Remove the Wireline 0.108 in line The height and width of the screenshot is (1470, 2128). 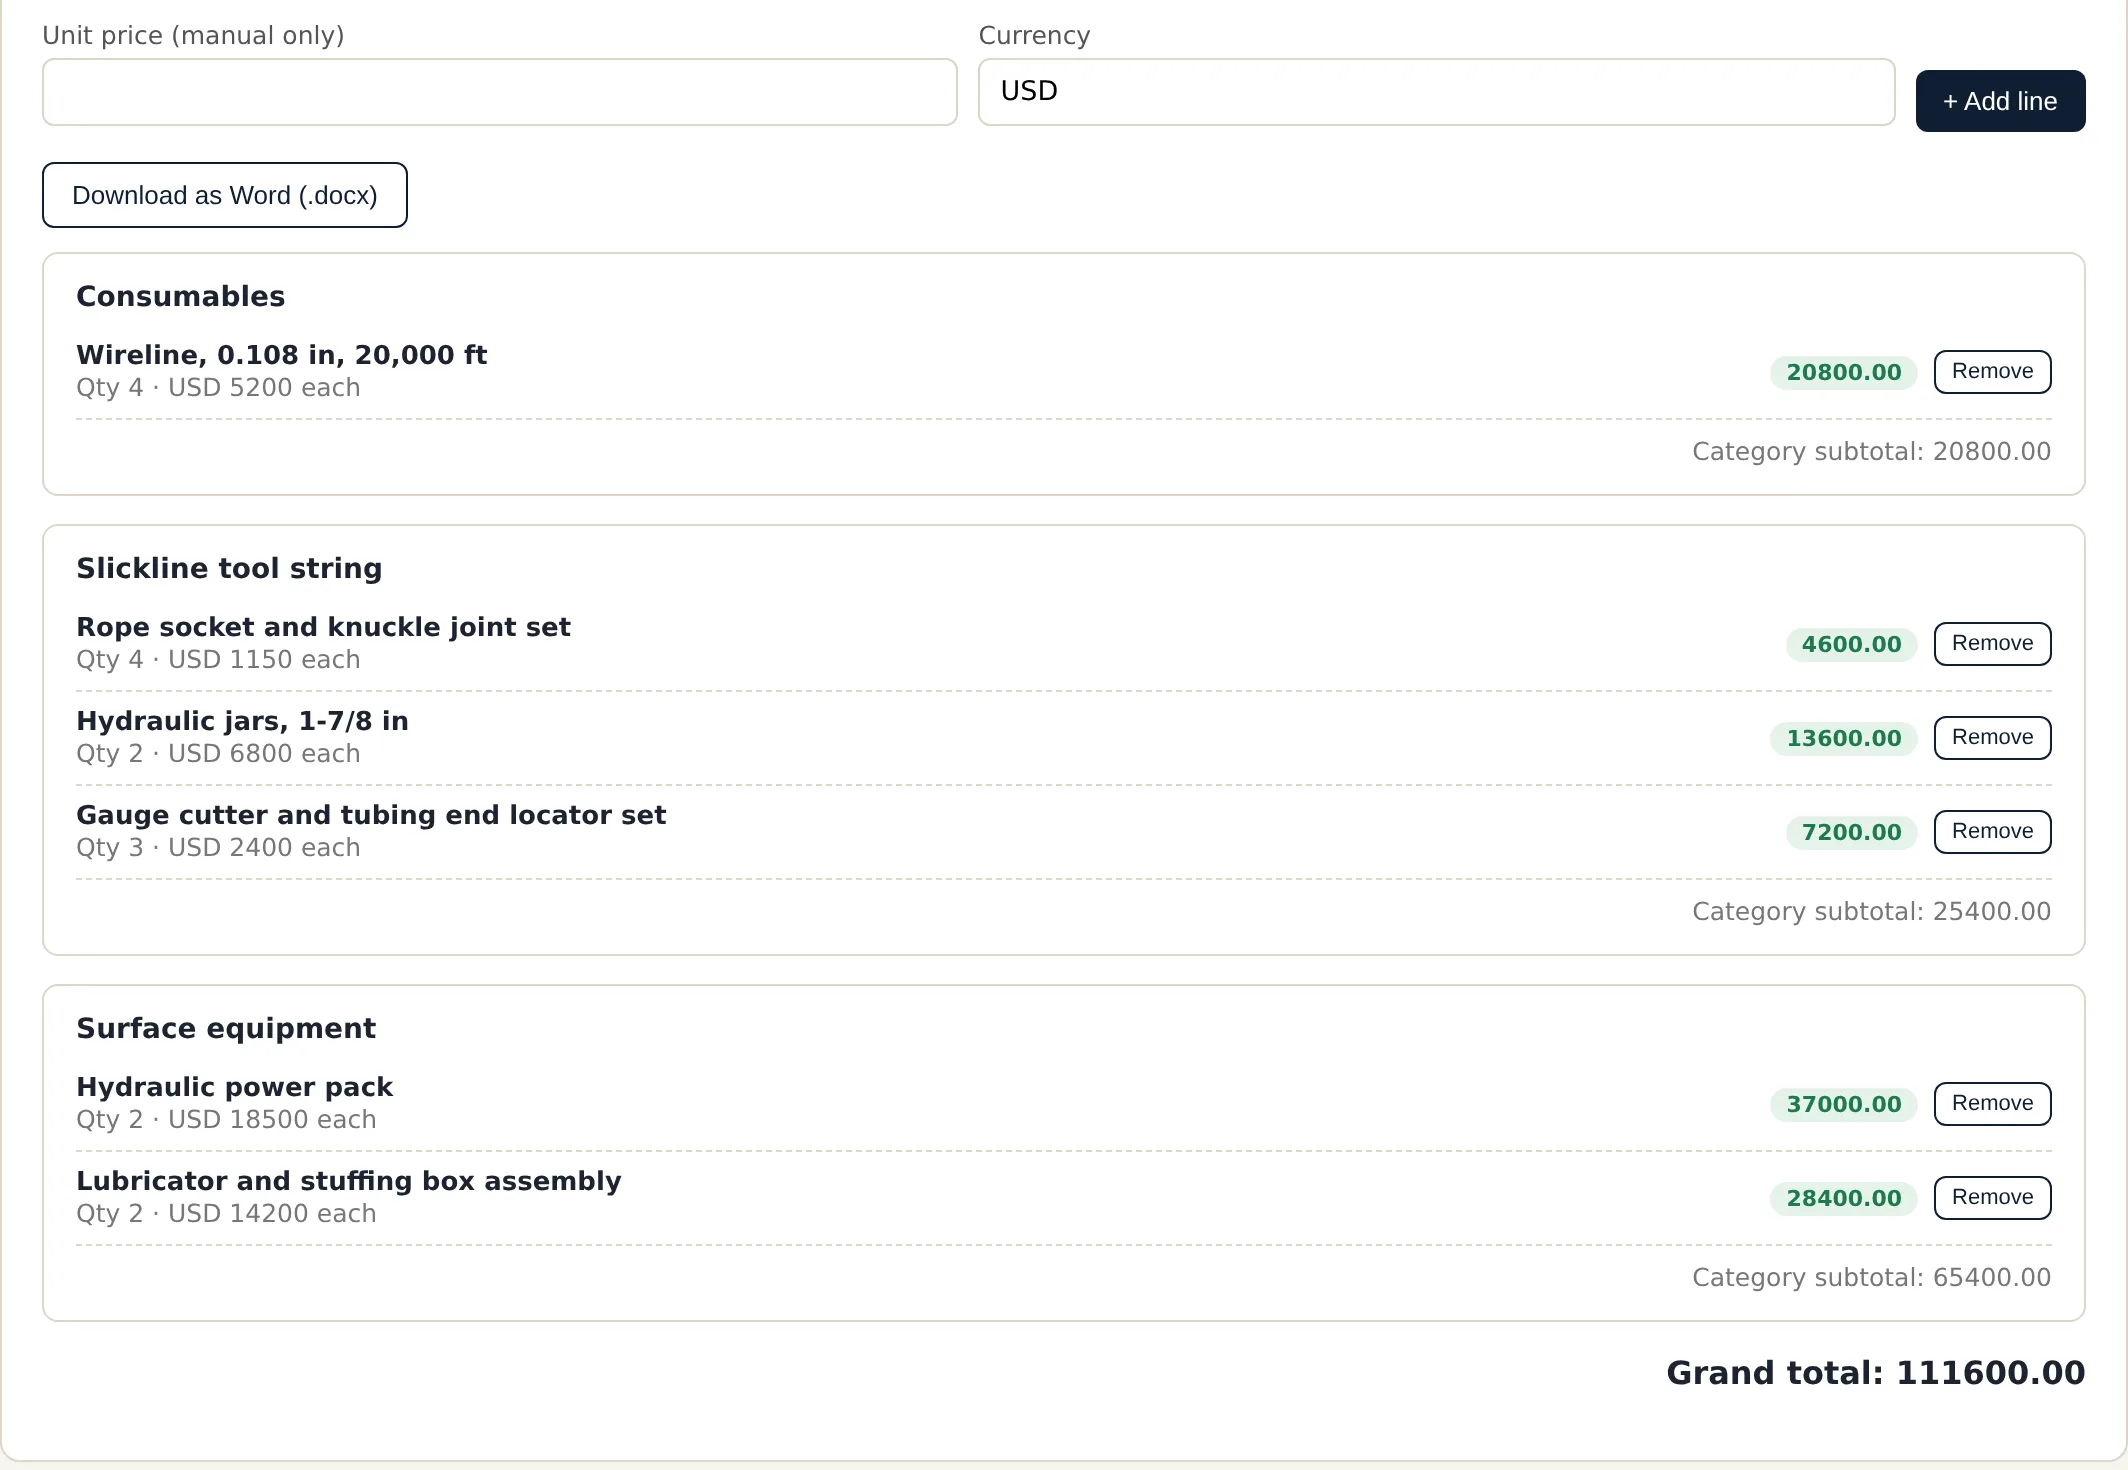click(1992, 372)
